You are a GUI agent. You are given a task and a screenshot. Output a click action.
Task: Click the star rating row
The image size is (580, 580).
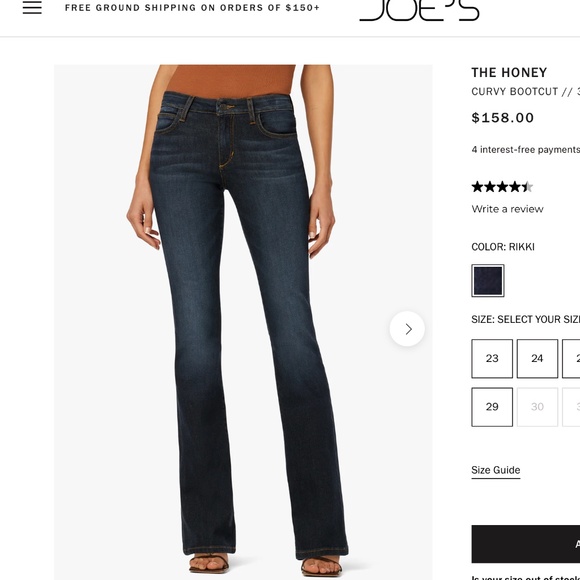[502, 187]
